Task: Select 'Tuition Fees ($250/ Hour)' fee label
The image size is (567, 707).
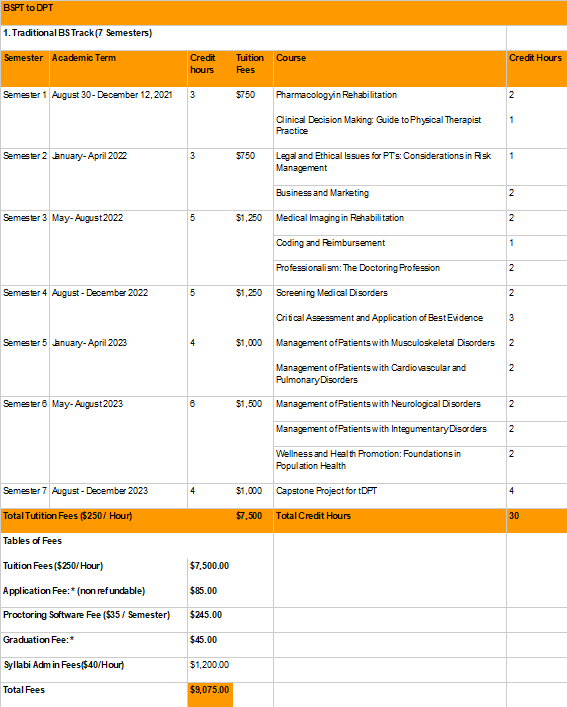Action: 53,566
